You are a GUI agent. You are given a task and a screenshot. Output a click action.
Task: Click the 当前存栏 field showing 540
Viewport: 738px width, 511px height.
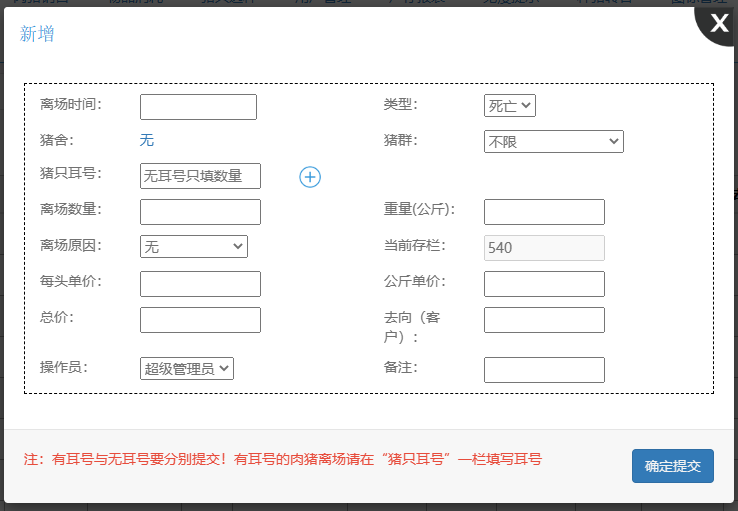click(x=544, y=248)
